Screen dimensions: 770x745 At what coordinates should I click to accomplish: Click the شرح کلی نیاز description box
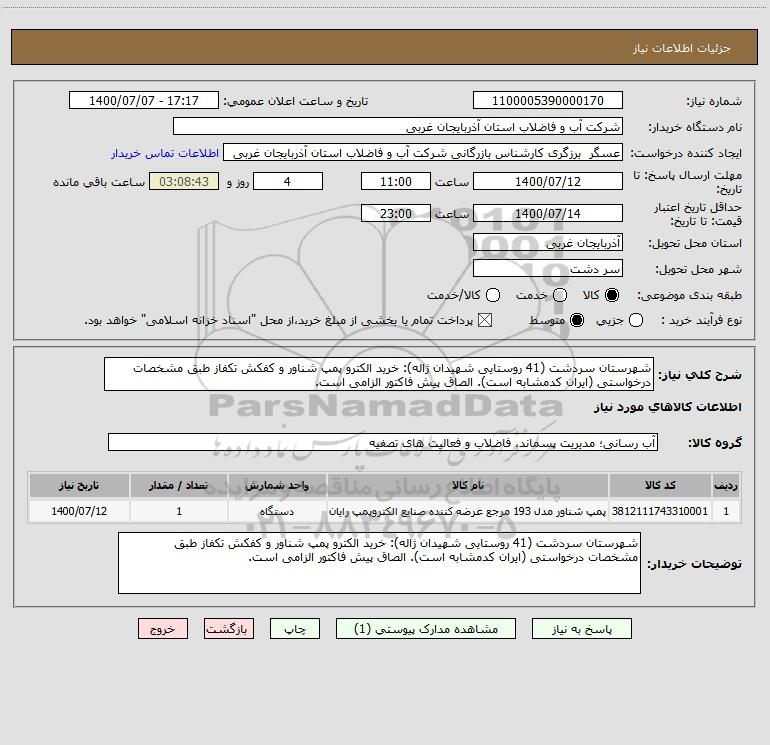click(x=379, y=374)
